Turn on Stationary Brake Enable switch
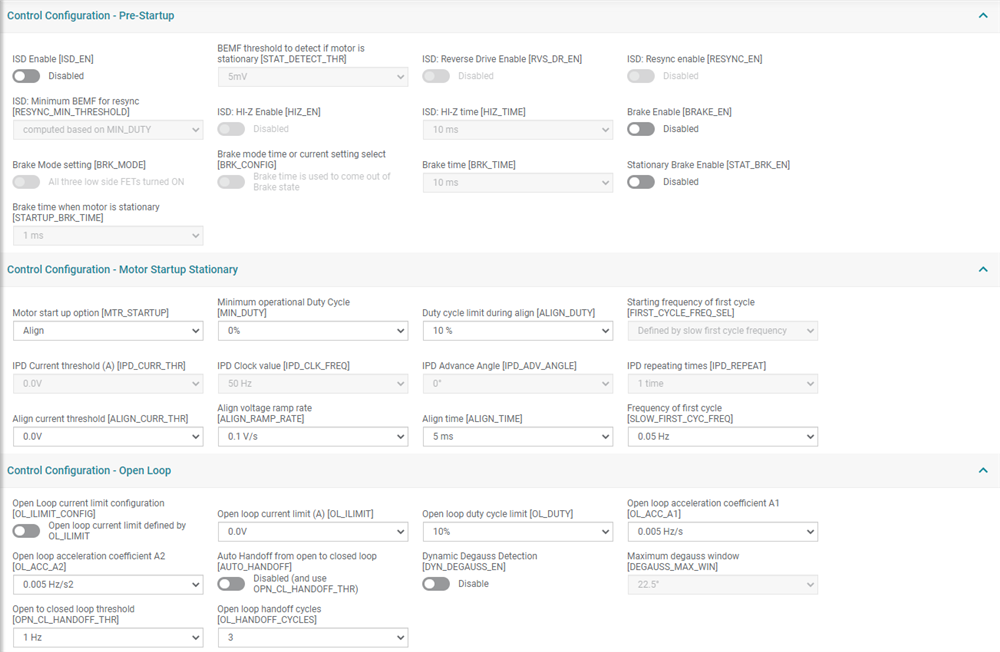This screenshot has height=652, width=1000. [641, 182]
